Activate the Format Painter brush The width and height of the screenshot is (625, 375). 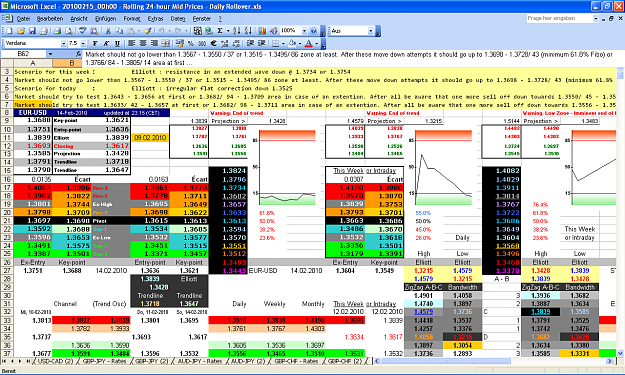coord(148,31)
